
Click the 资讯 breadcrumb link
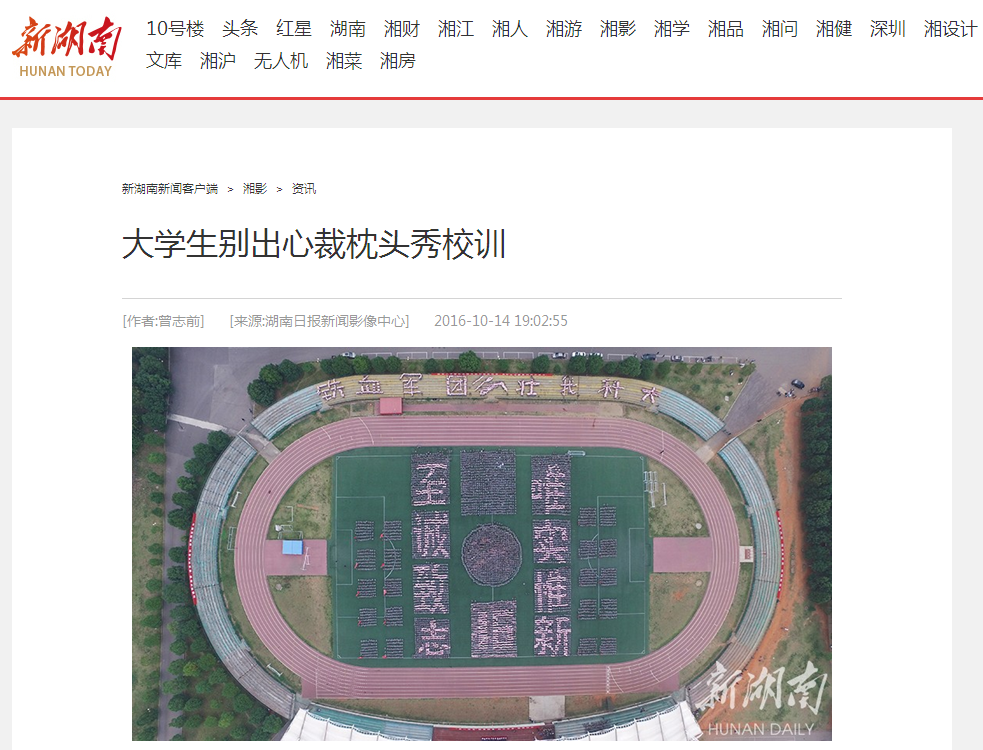(304, 189)
